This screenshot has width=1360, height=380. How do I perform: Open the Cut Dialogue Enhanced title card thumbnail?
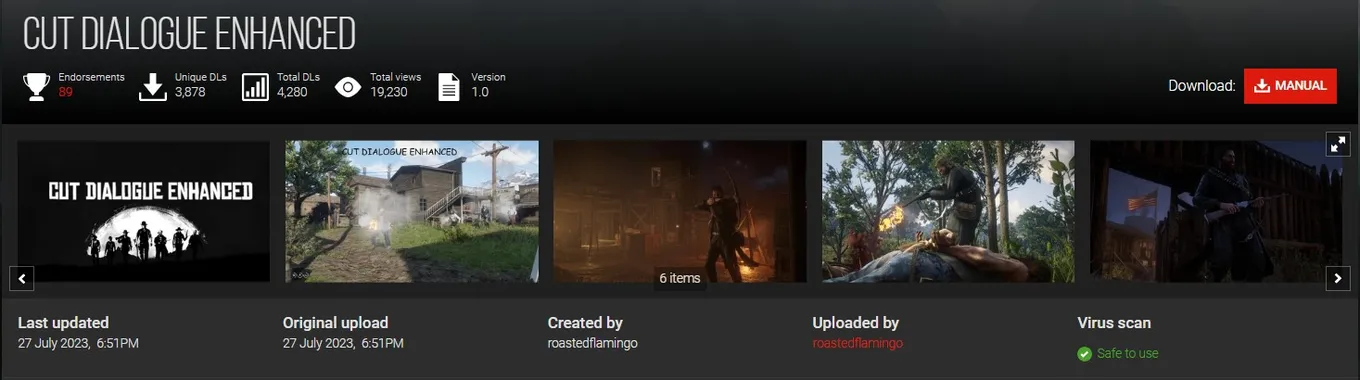pyautogui.click(x=144, y=211)
